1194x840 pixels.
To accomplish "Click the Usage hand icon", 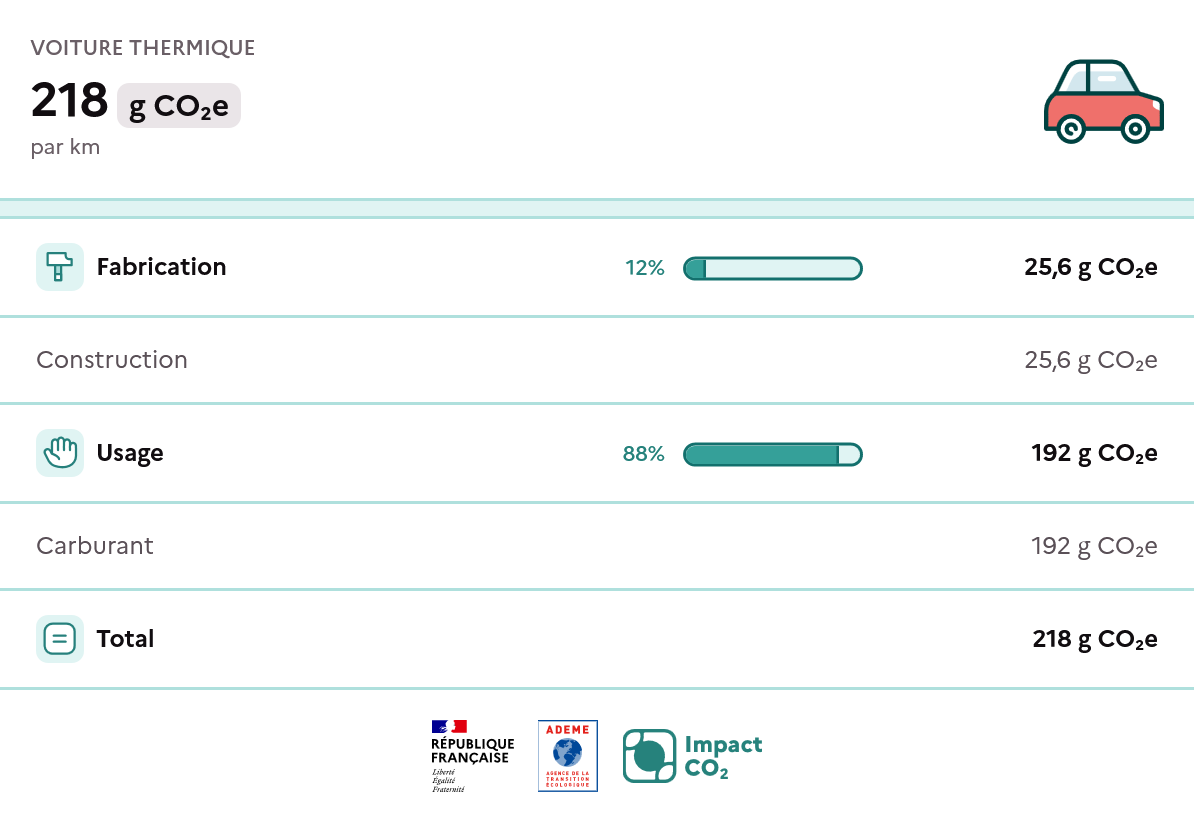I will (60, 453).
